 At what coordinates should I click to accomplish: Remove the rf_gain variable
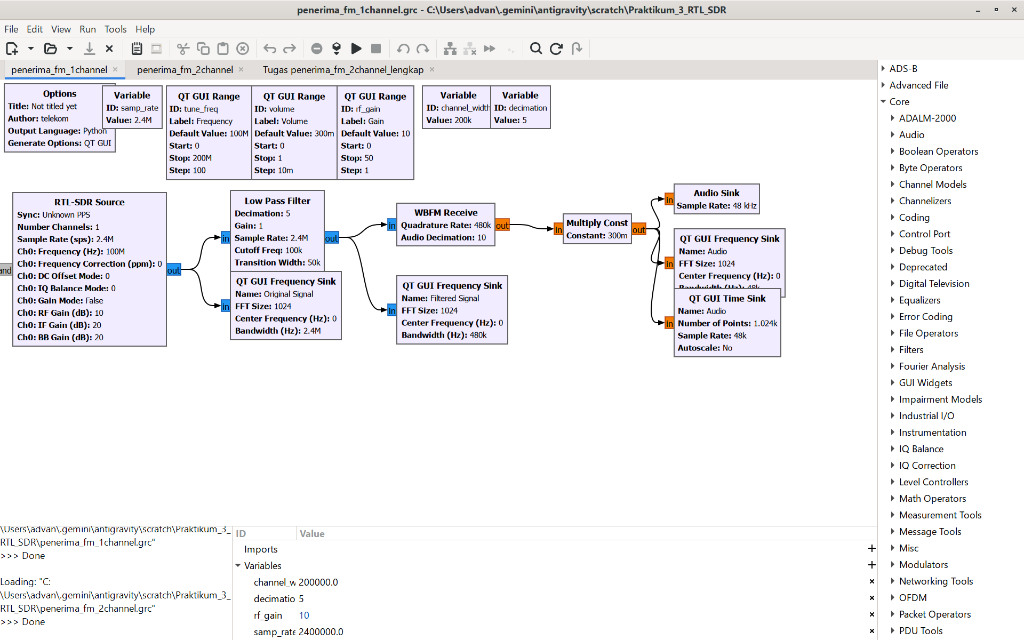click(x=871, y=615)
